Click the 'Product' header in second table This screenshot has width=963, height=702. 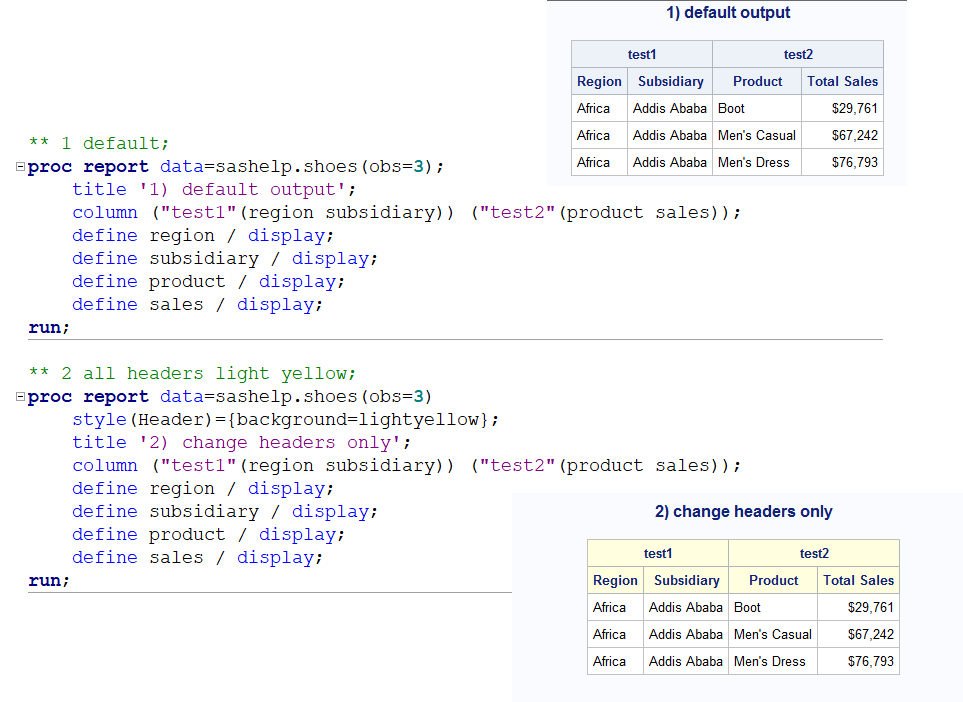tap(772, 580)
